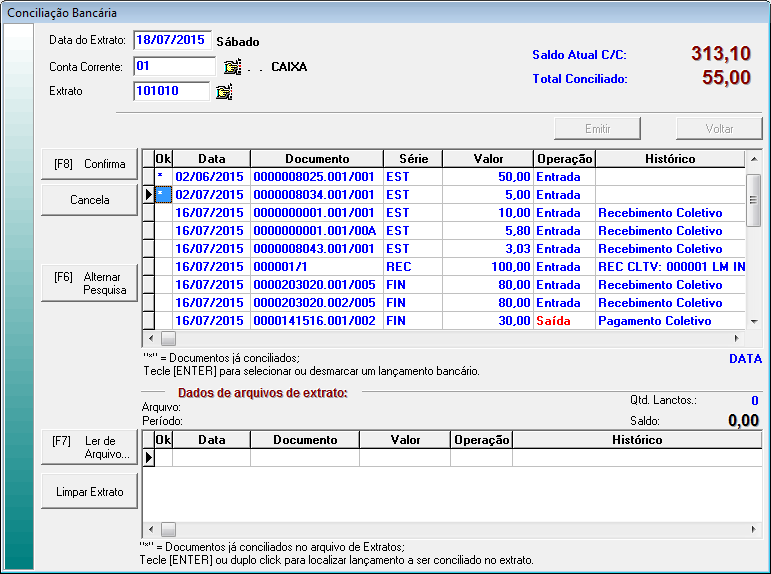Click lower grid Data column header
The width and height of the screenshot is (771, 574).
click(x=211, y=440)
